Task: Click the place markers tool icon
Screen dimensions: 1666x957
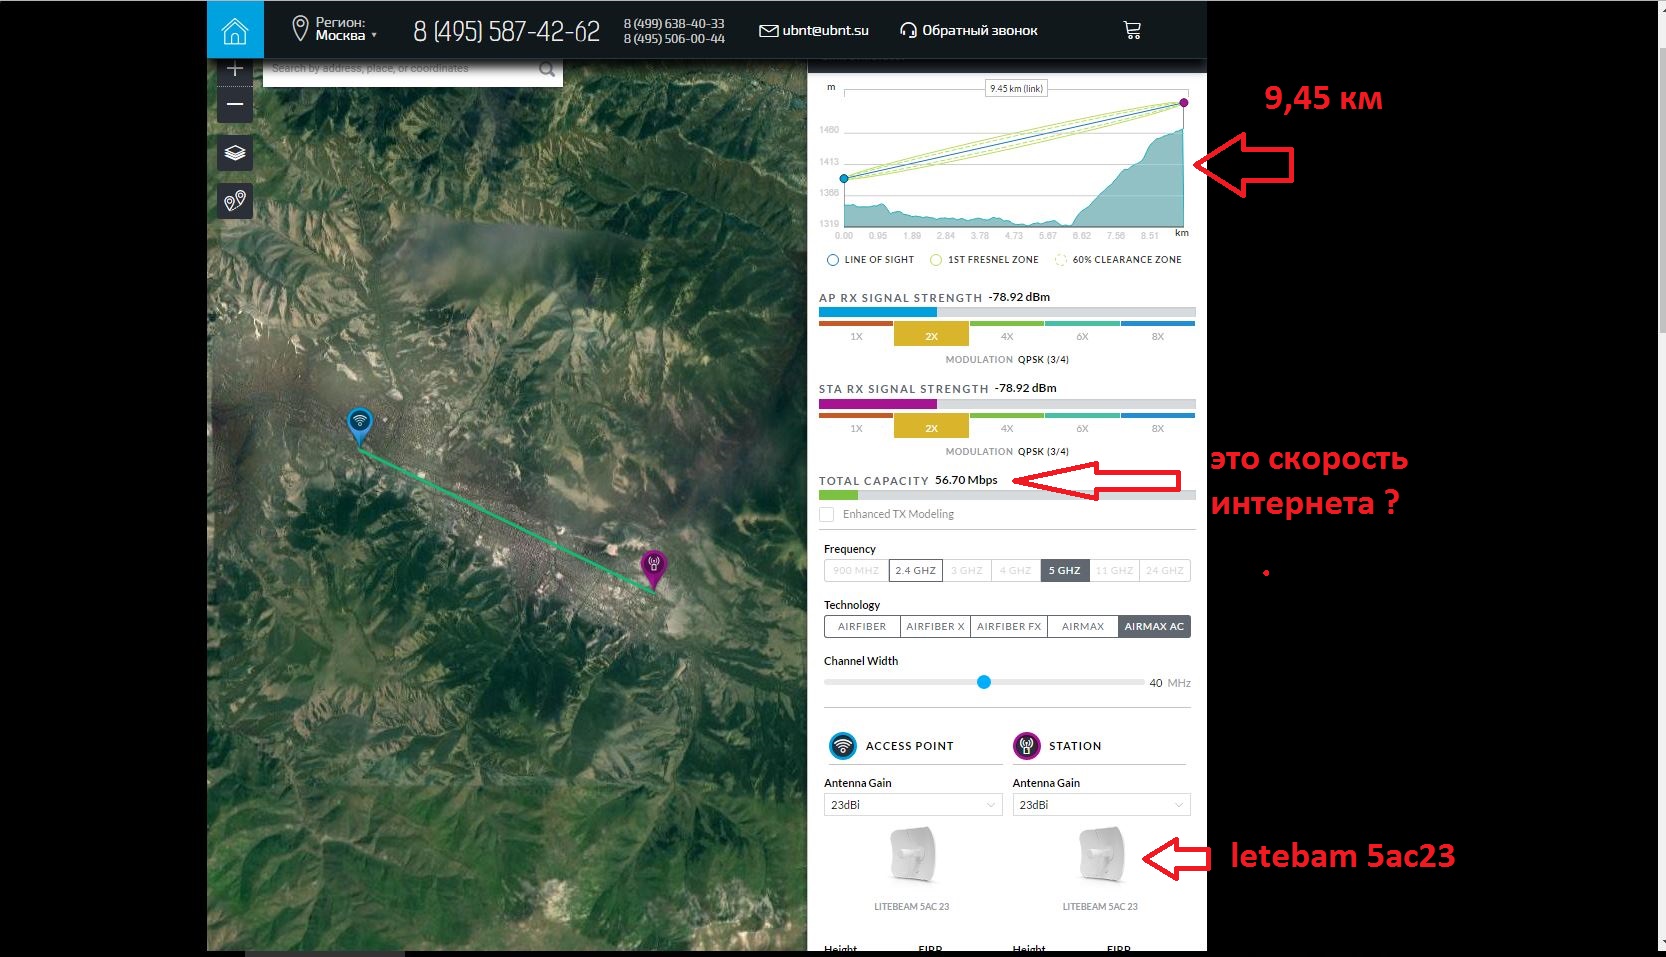Action: point(235,201)
